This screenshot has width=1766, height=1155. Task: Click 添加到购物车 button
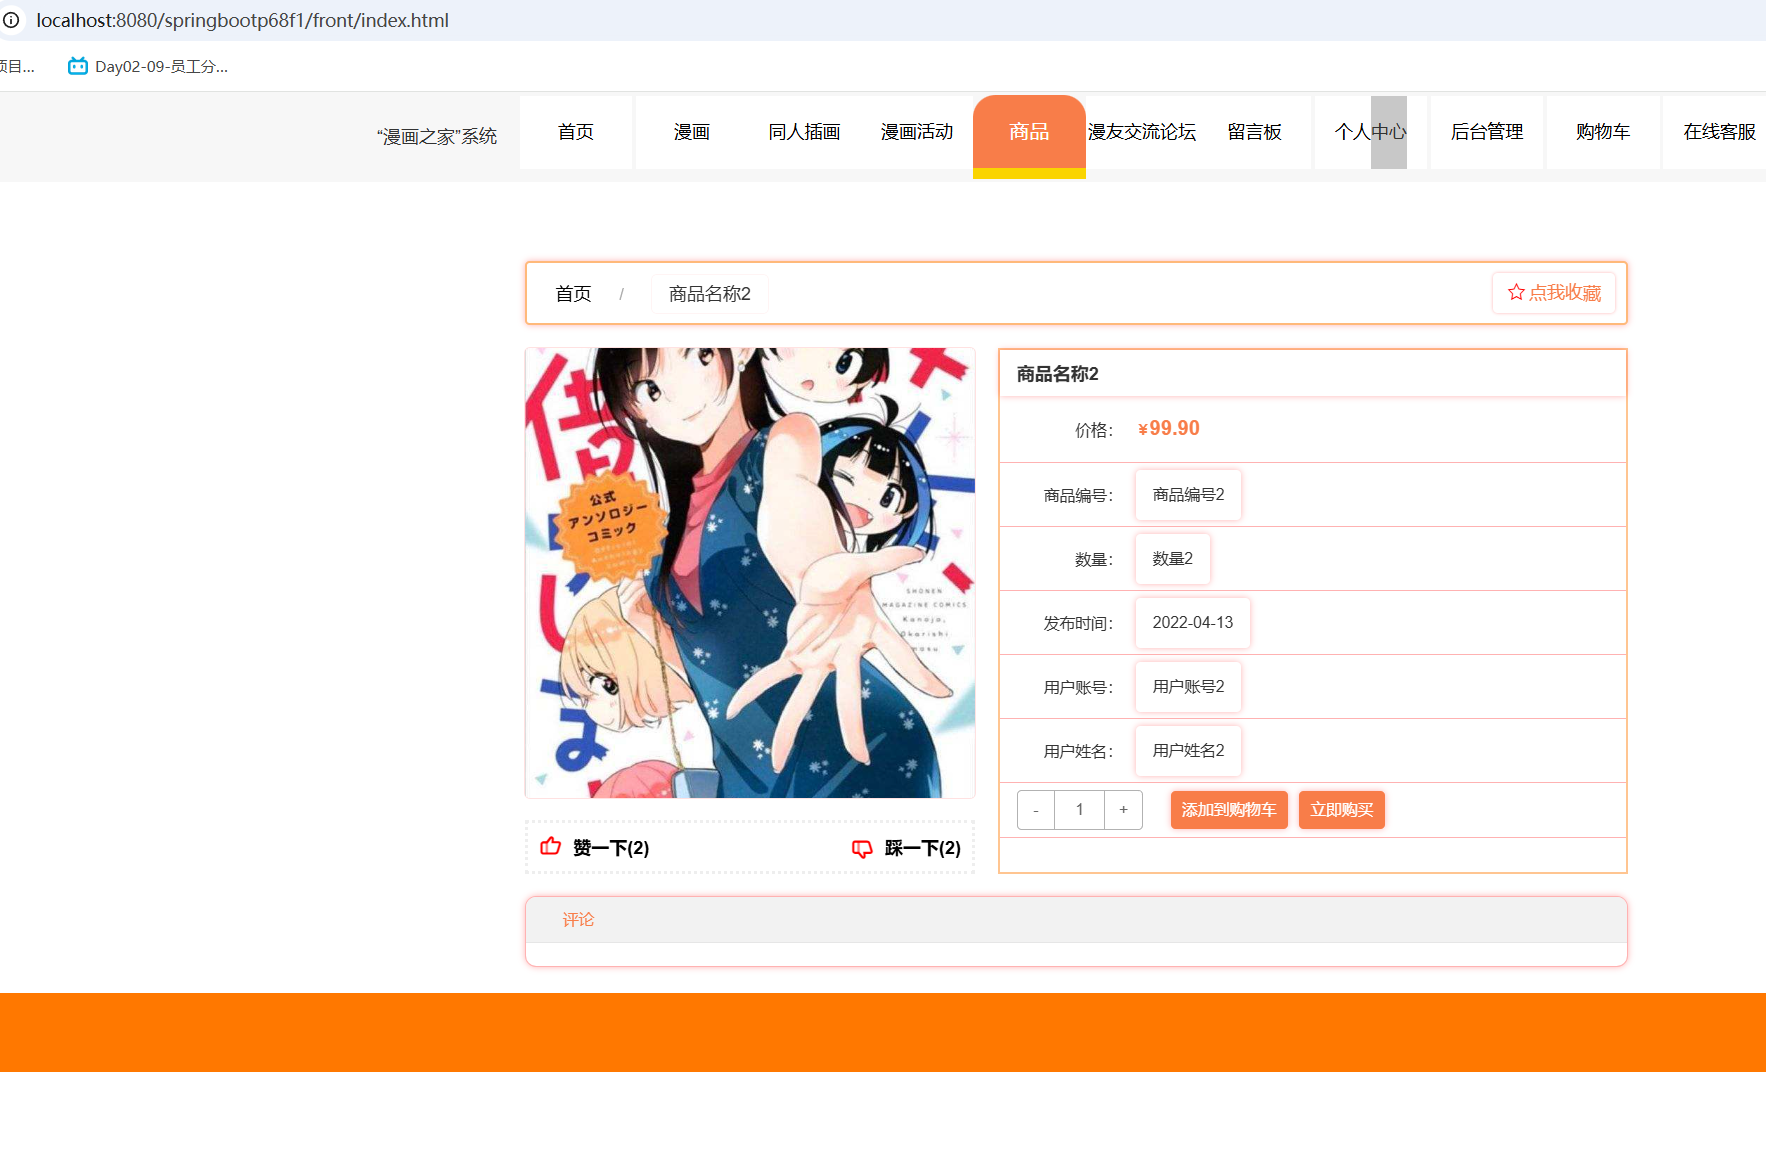point(1229,810)
